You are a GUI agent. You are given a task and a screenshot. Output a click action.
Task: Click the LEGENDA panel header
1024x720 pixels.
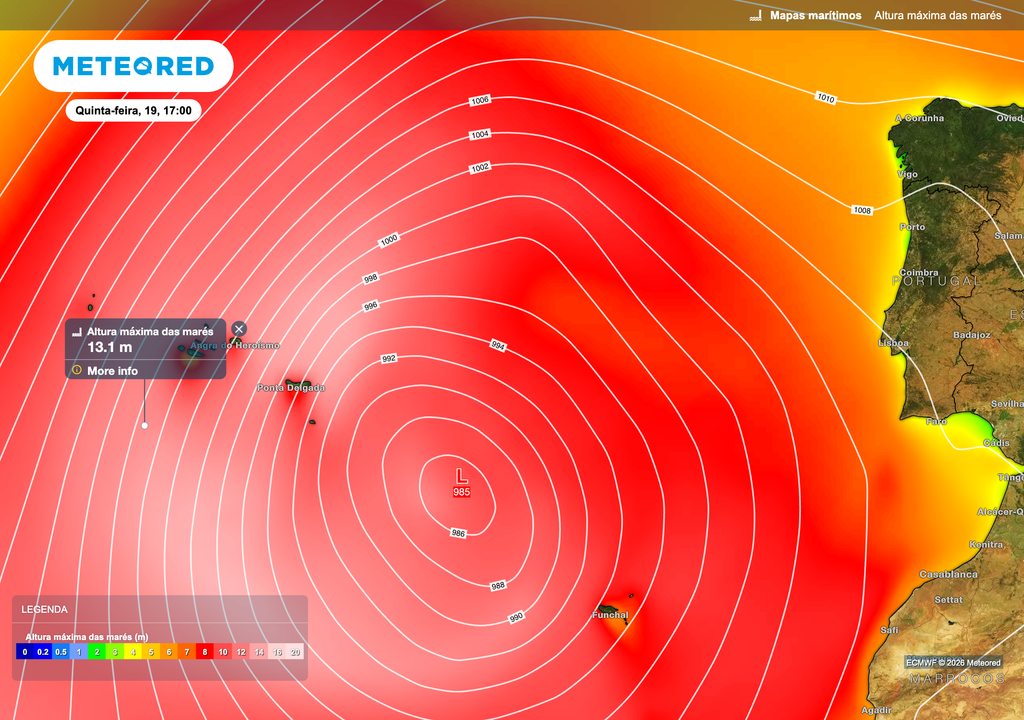point(45,609)
